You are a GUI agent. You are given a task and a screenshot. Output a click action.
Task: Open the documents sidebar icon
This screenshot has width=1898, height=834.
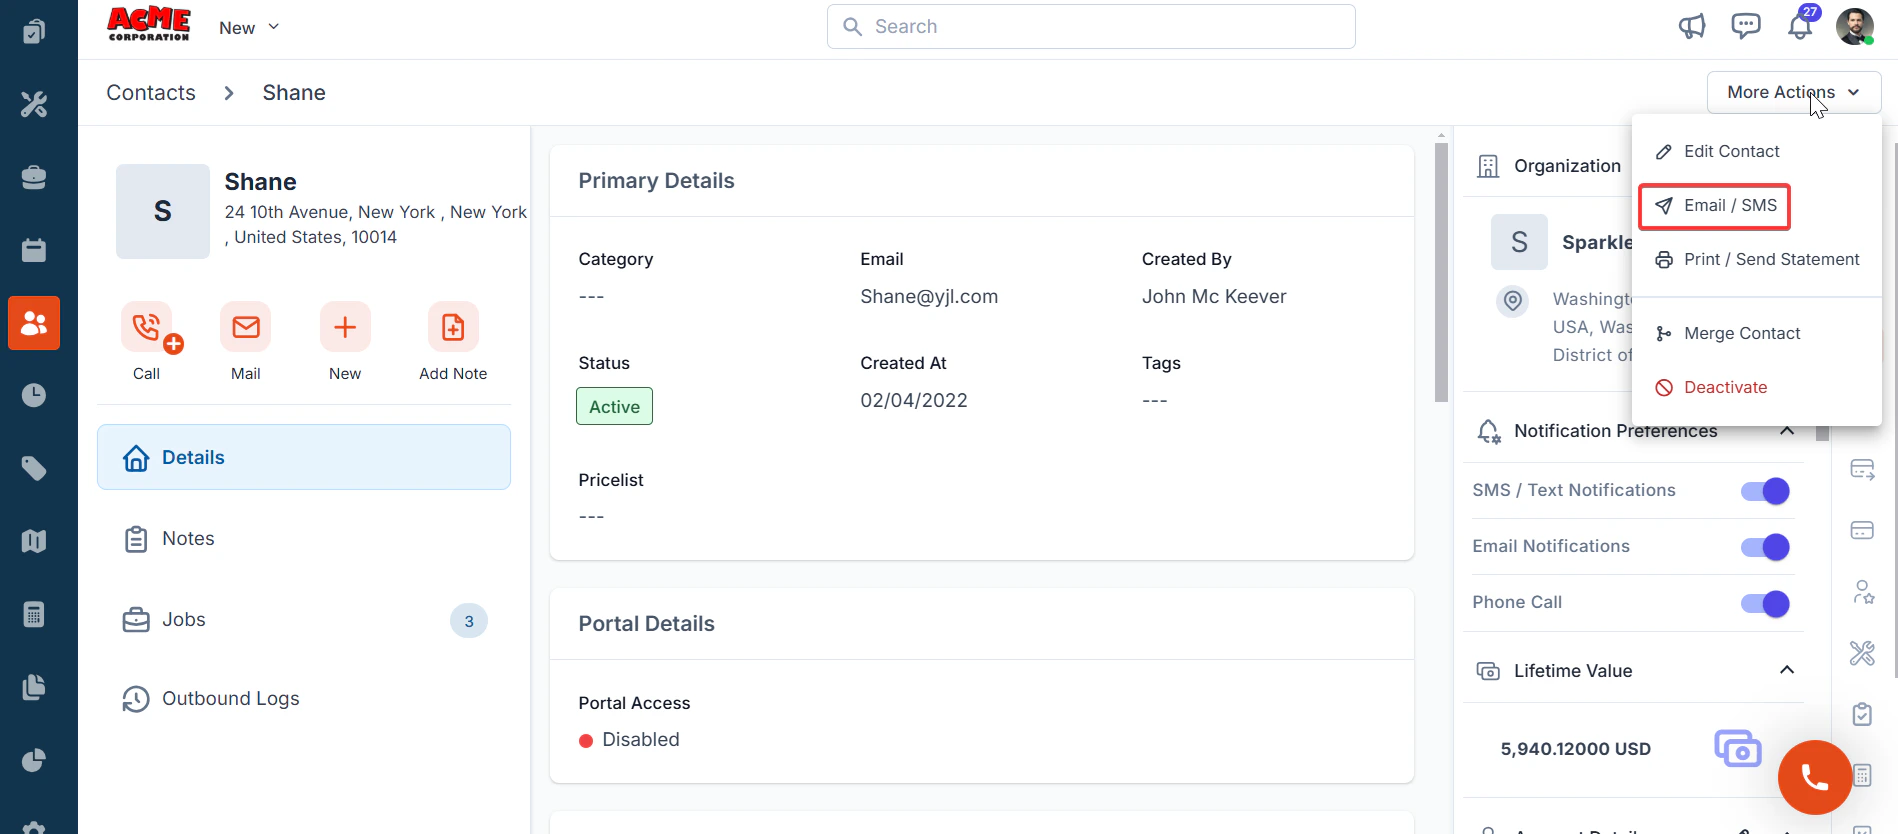[x=34, y=687]
